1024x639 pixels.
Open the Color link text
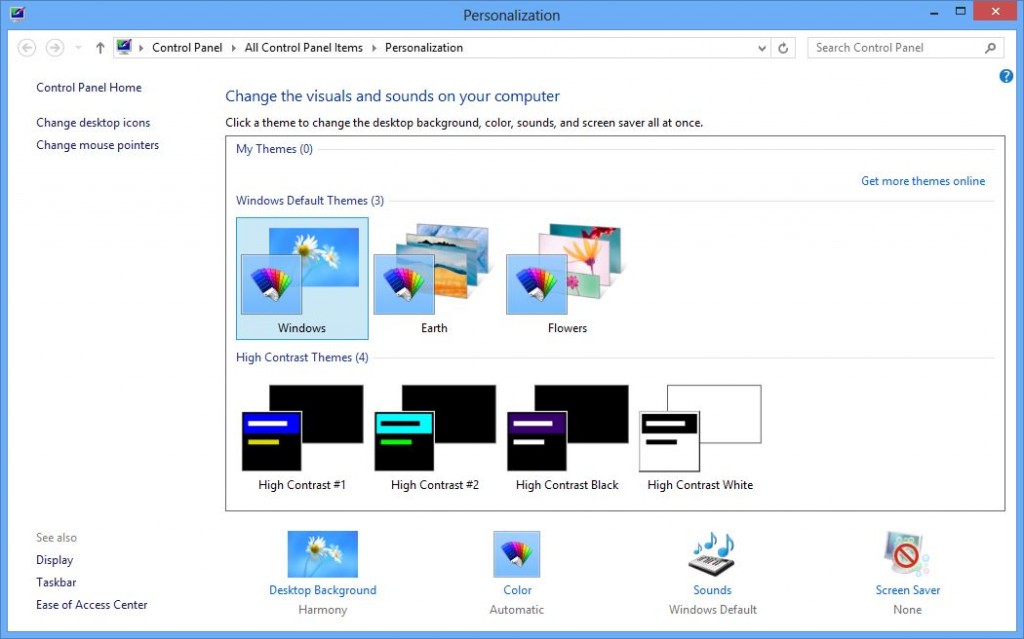pyautogui.click(x=517, y=590)
